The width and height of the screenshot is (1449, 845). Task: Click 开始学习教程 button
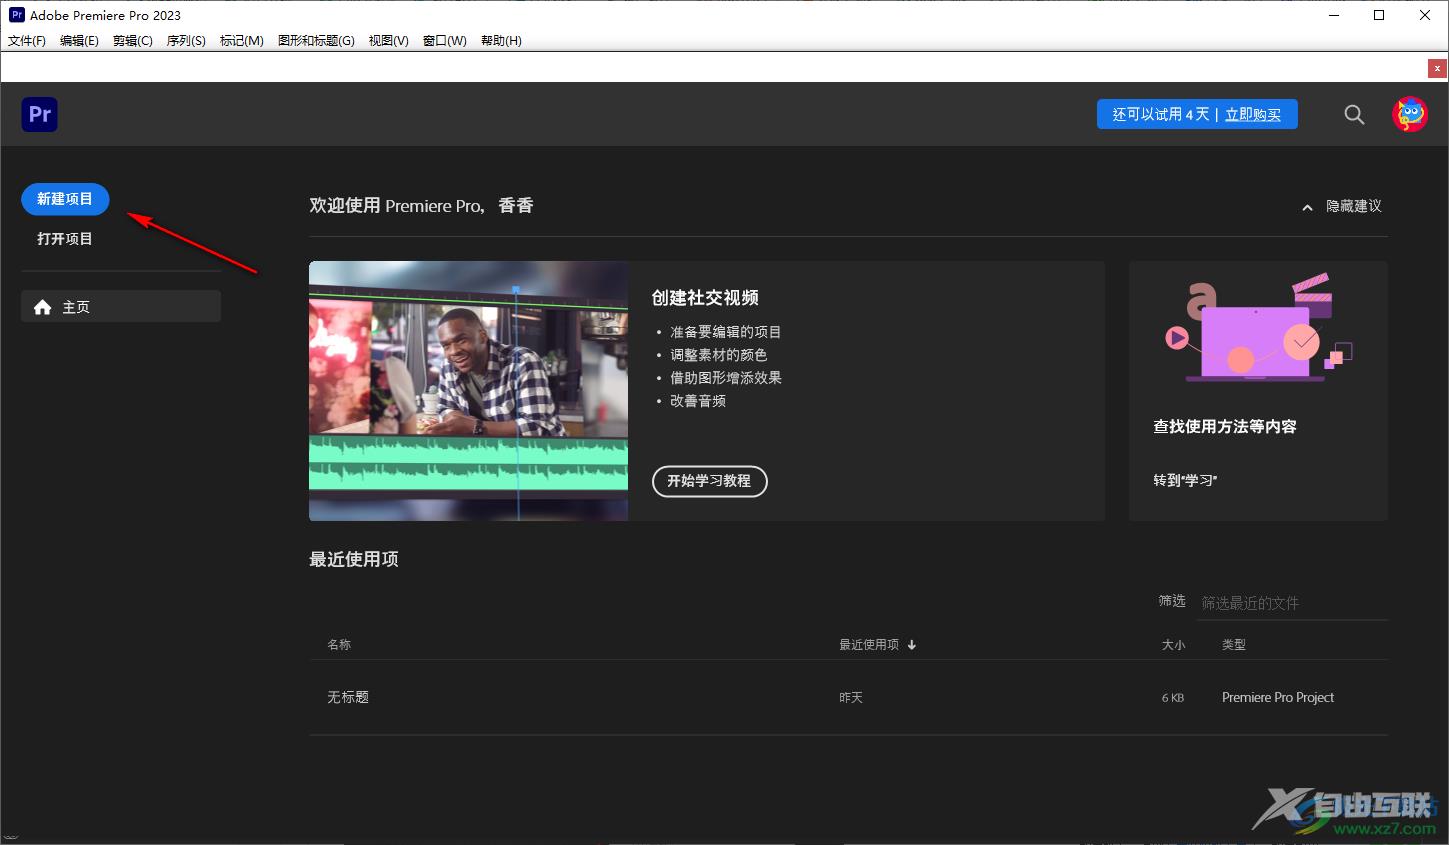pyautogui.click(x=709, y=481)
